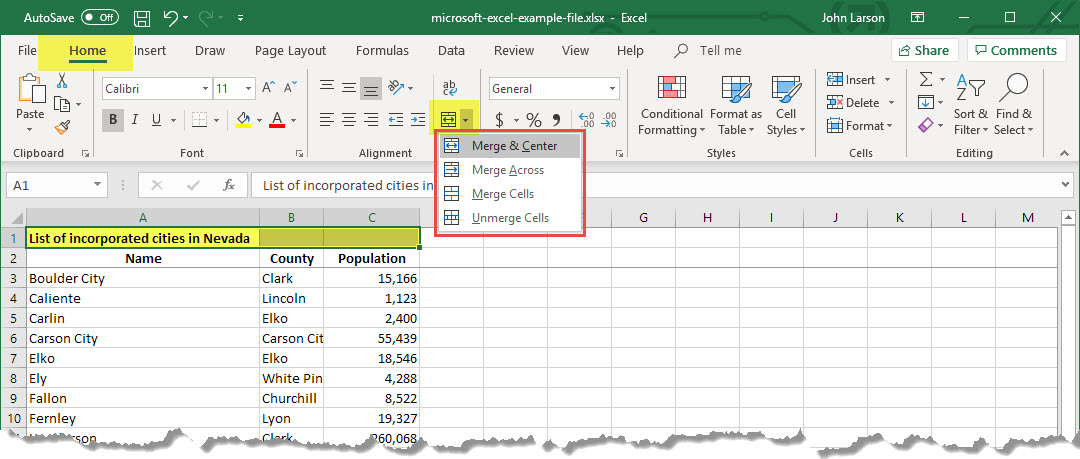This screenshot has height=459, width=1080.
Task: Toggle Bold formatting
Action: click(113, 120)
